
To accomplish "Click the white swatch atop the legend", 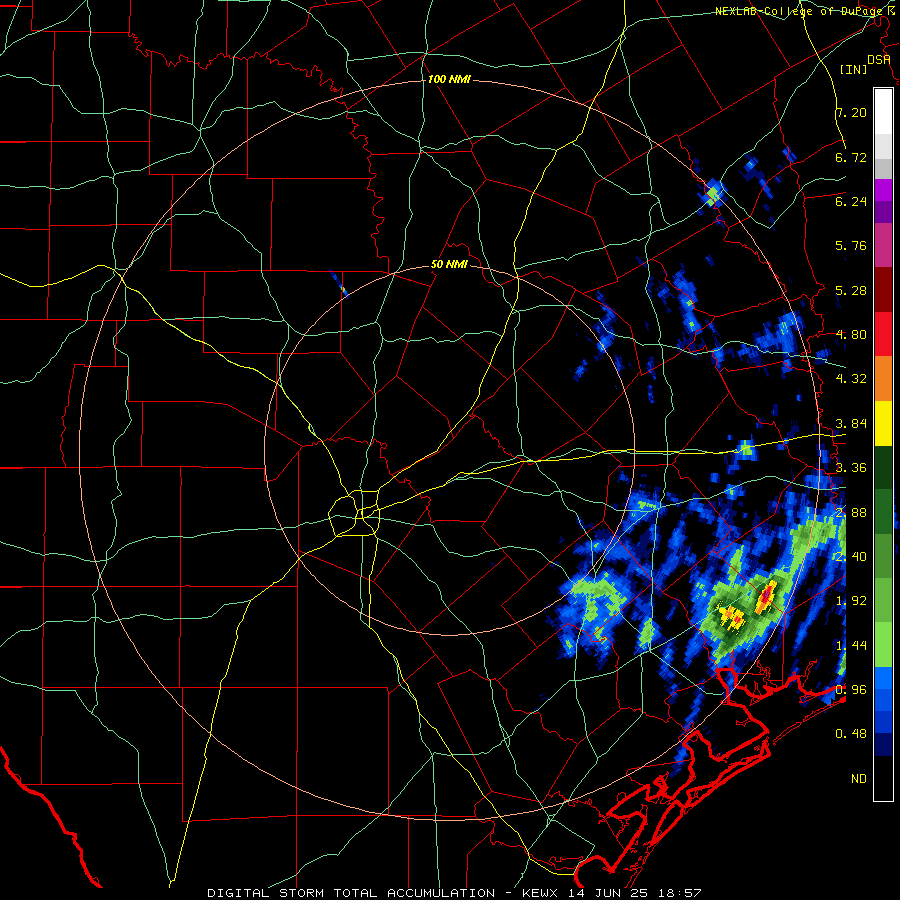I will 883,111.
